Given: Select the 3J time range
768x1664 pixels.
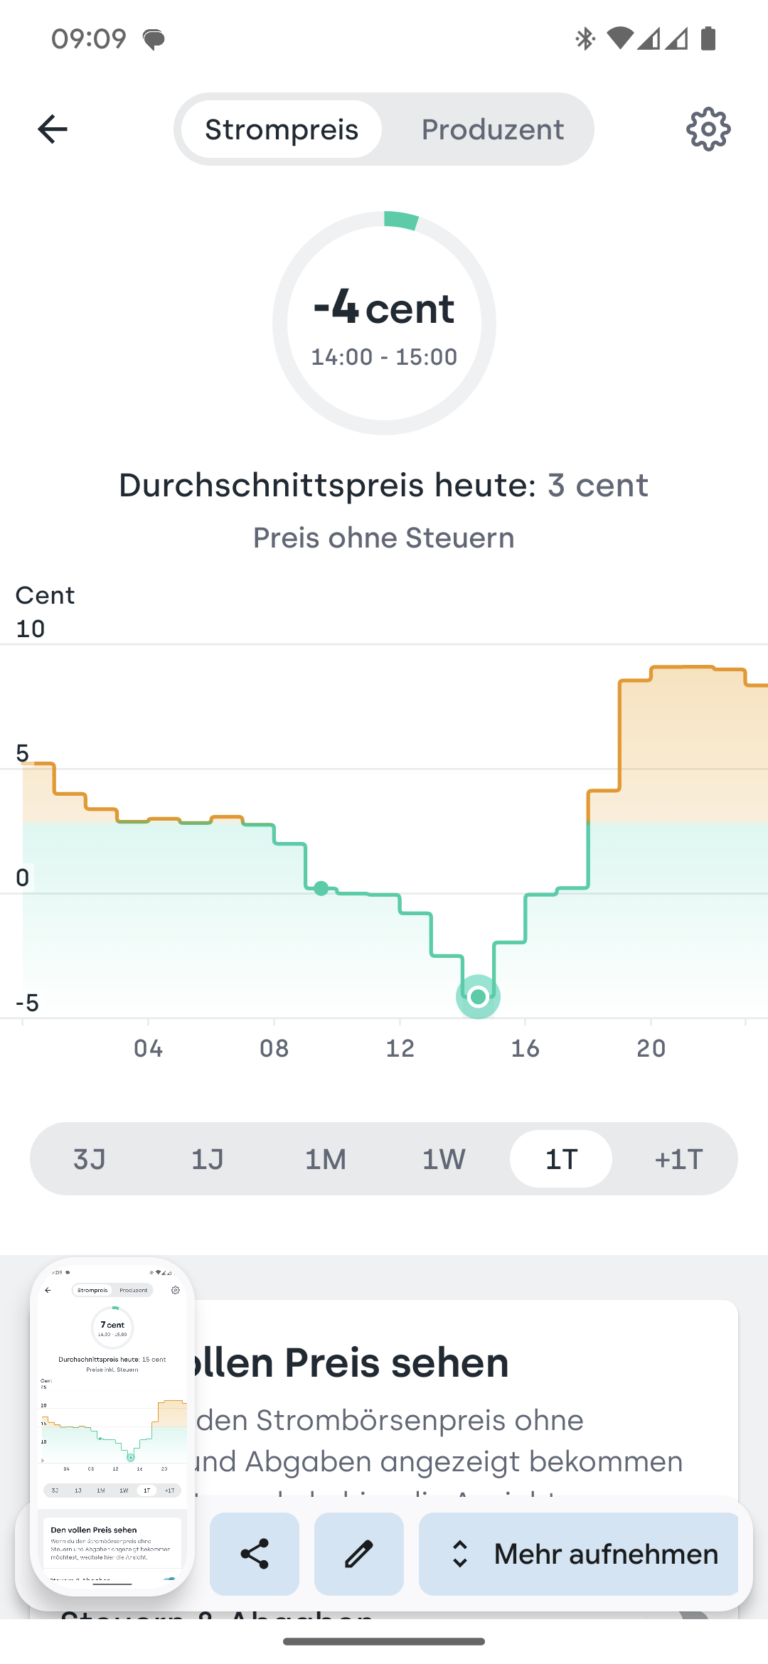Looking at the screenshot, I should tap(89, 1159).
